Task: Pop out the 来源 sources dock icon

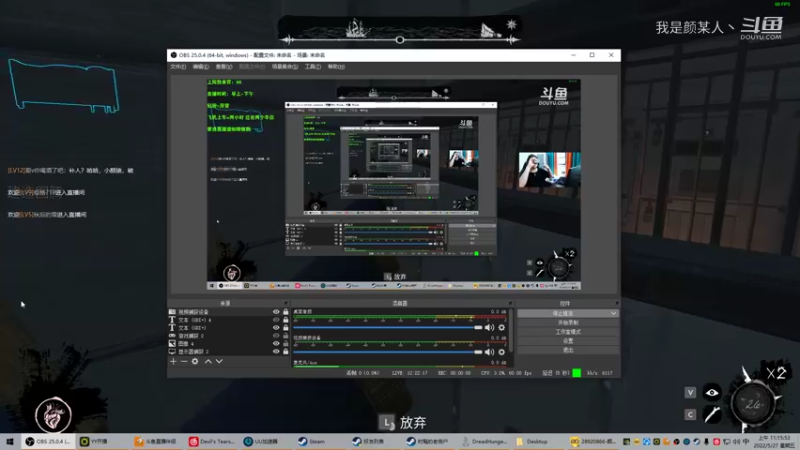Action: coord(286,303)
